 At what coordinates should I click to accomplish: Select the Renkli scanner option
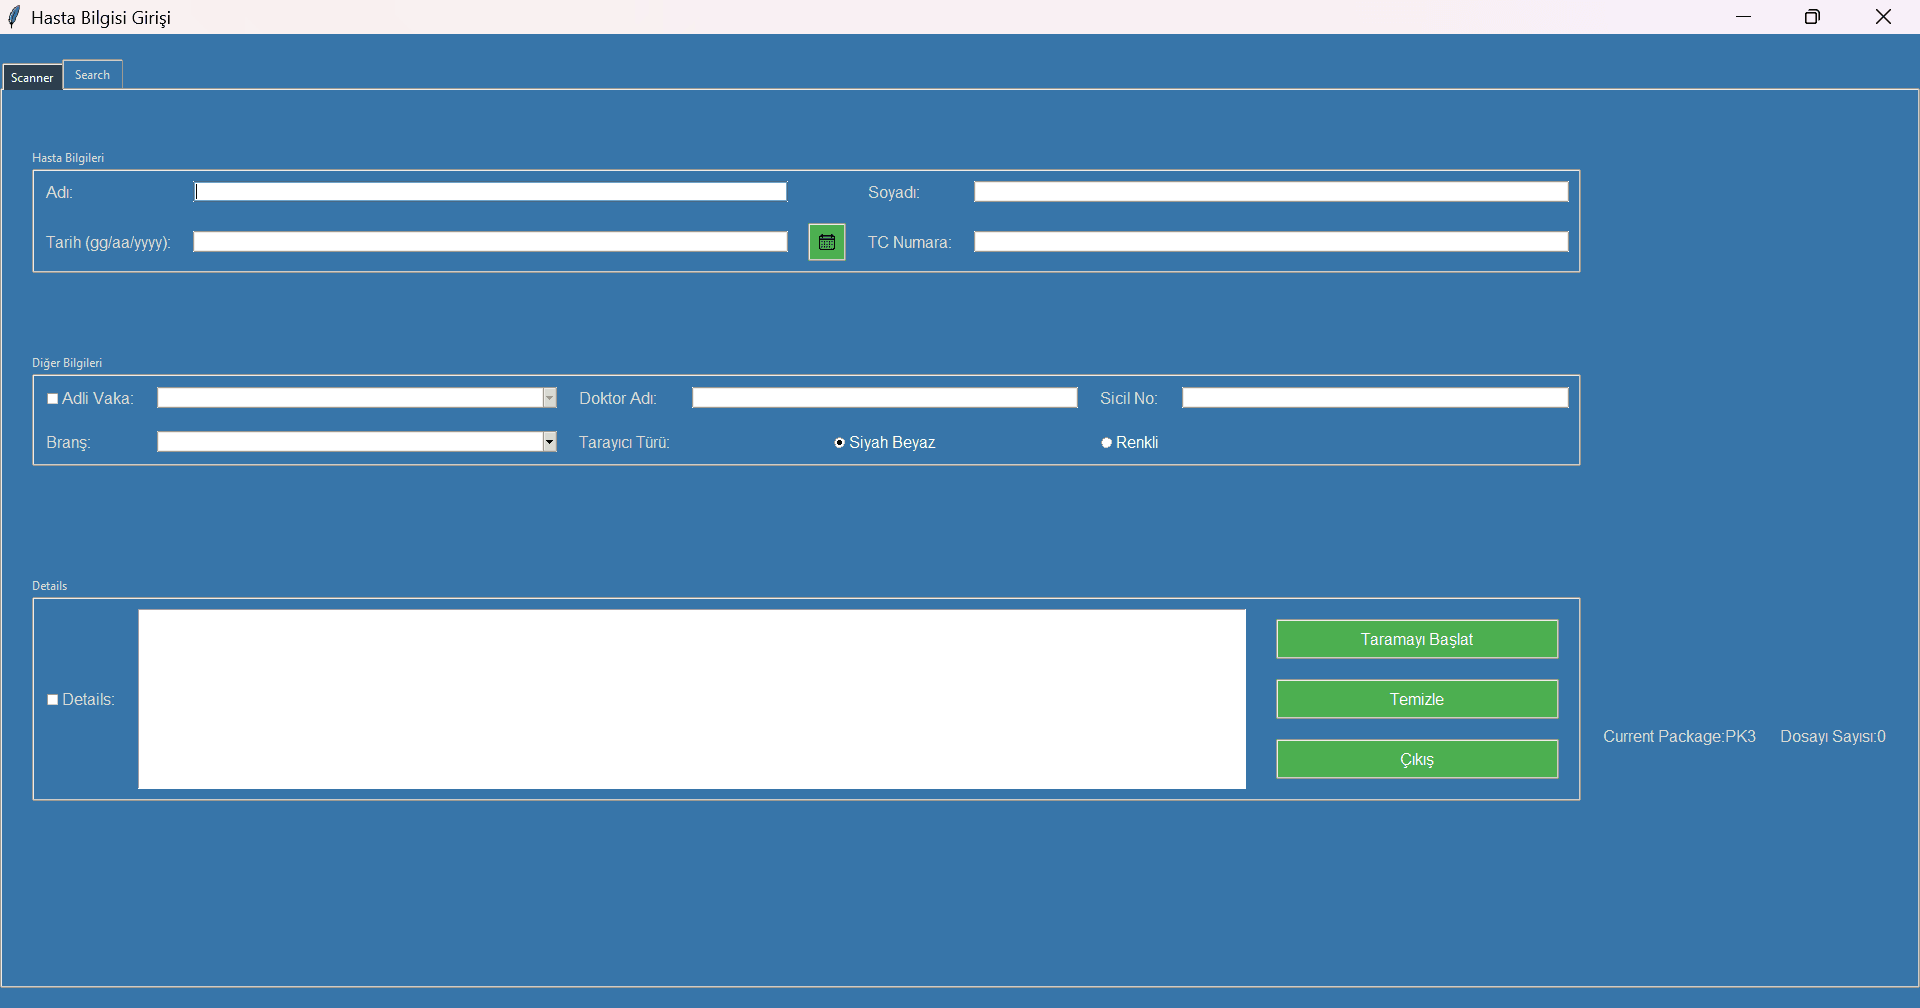[1106, 441]
